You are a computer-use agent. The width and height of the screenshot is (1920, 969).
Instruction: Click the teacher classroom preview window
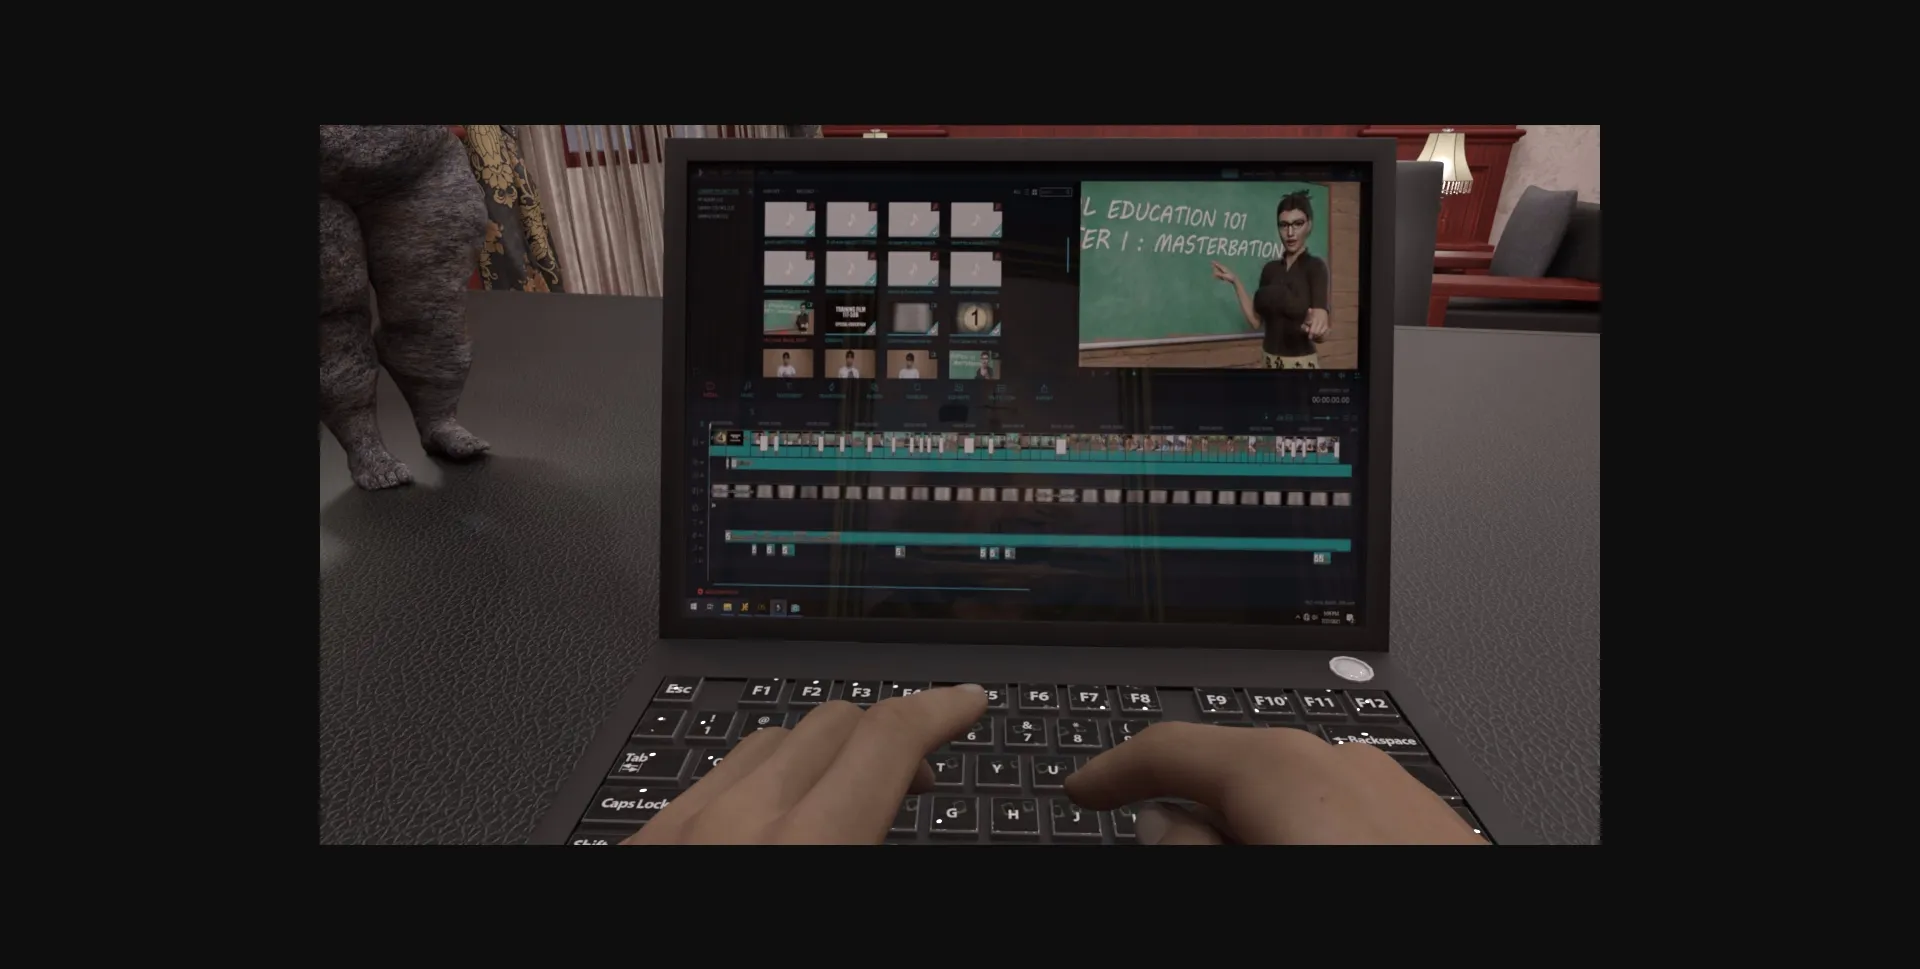1218,274
